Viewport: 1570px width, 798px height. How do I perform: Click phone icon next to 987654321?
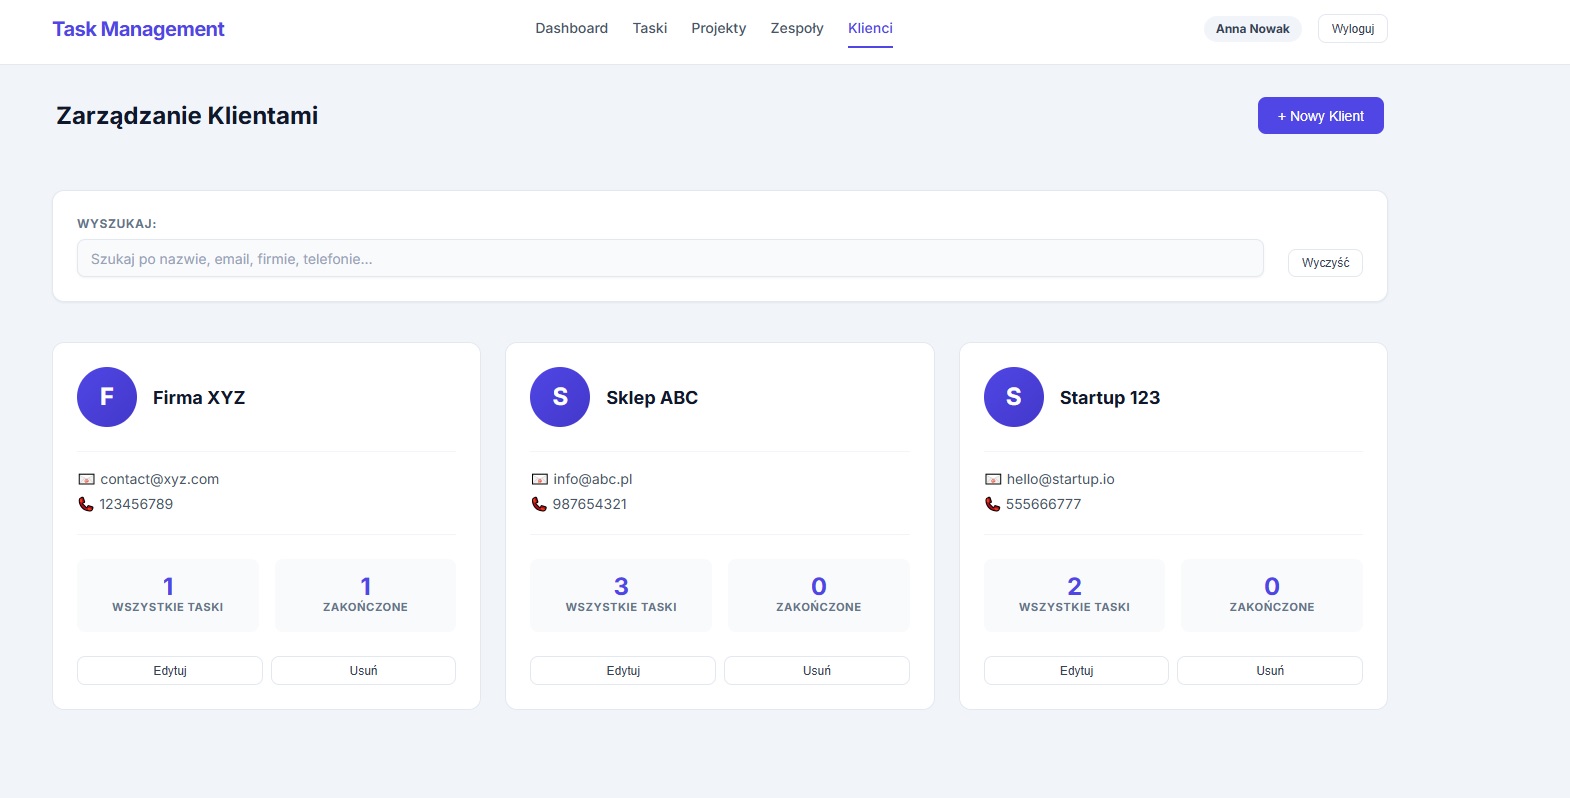tap(539, 504)
